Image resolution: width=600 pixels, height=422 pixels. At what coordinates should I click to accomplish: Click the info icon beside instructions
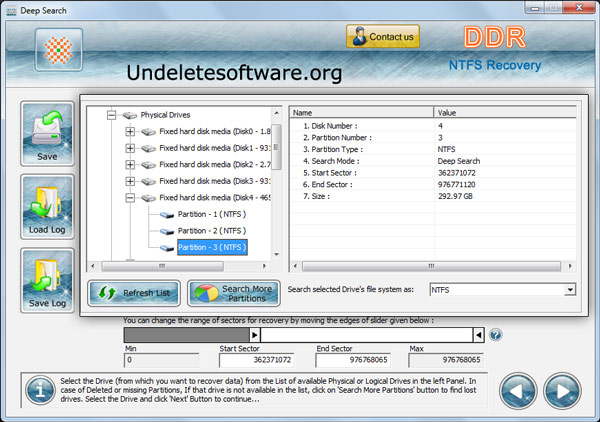(40, 390)
